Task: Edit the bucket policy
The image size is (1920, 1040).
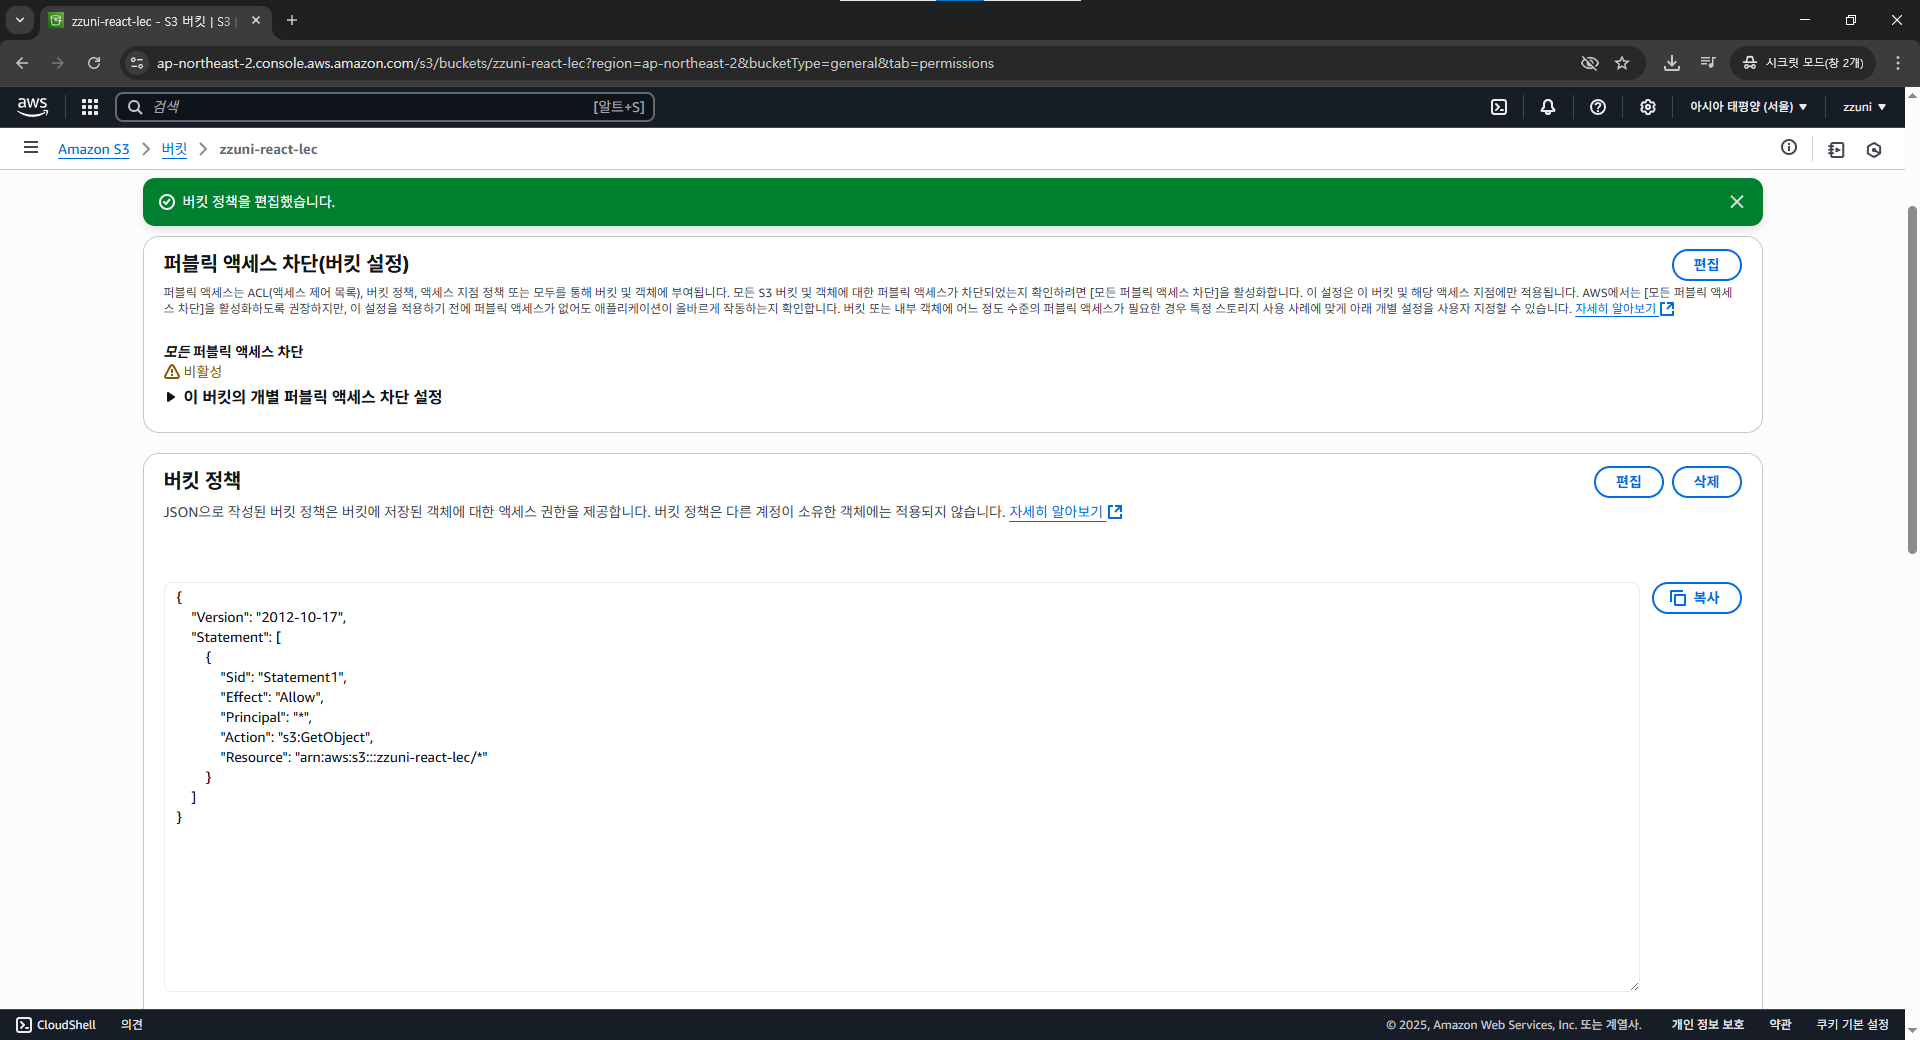Action: [1628, 482]
